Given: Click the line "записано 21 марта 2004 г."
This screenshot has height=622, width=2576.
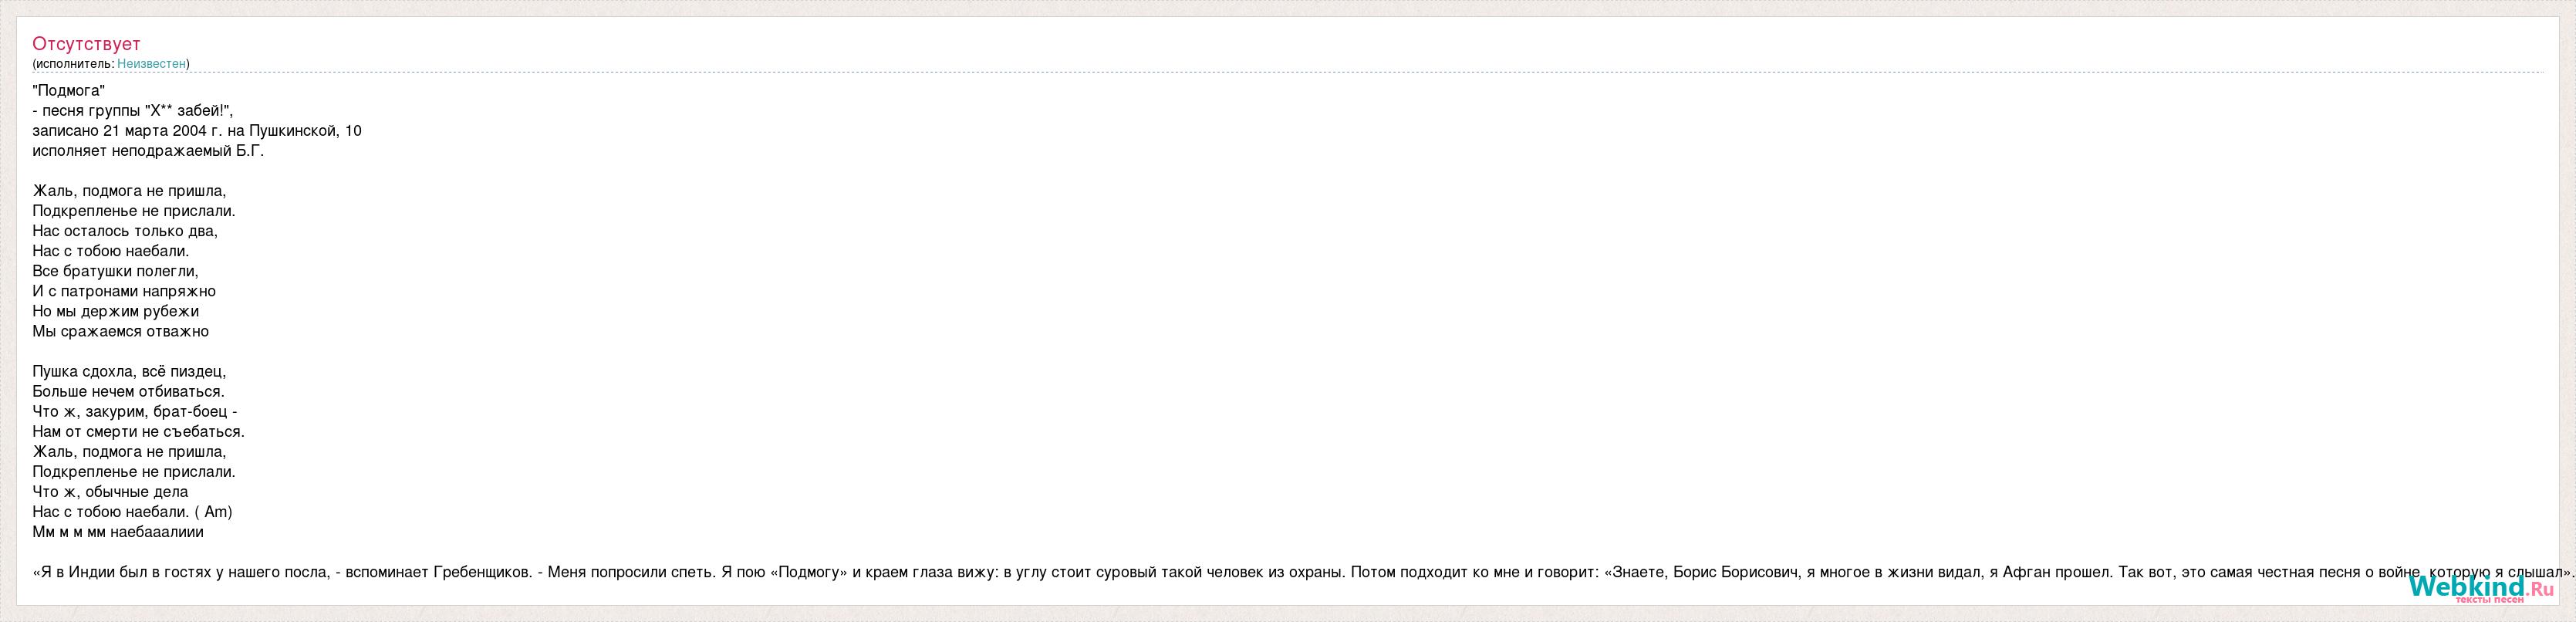Looking at the screenshot, I should (x=197, y=131).
